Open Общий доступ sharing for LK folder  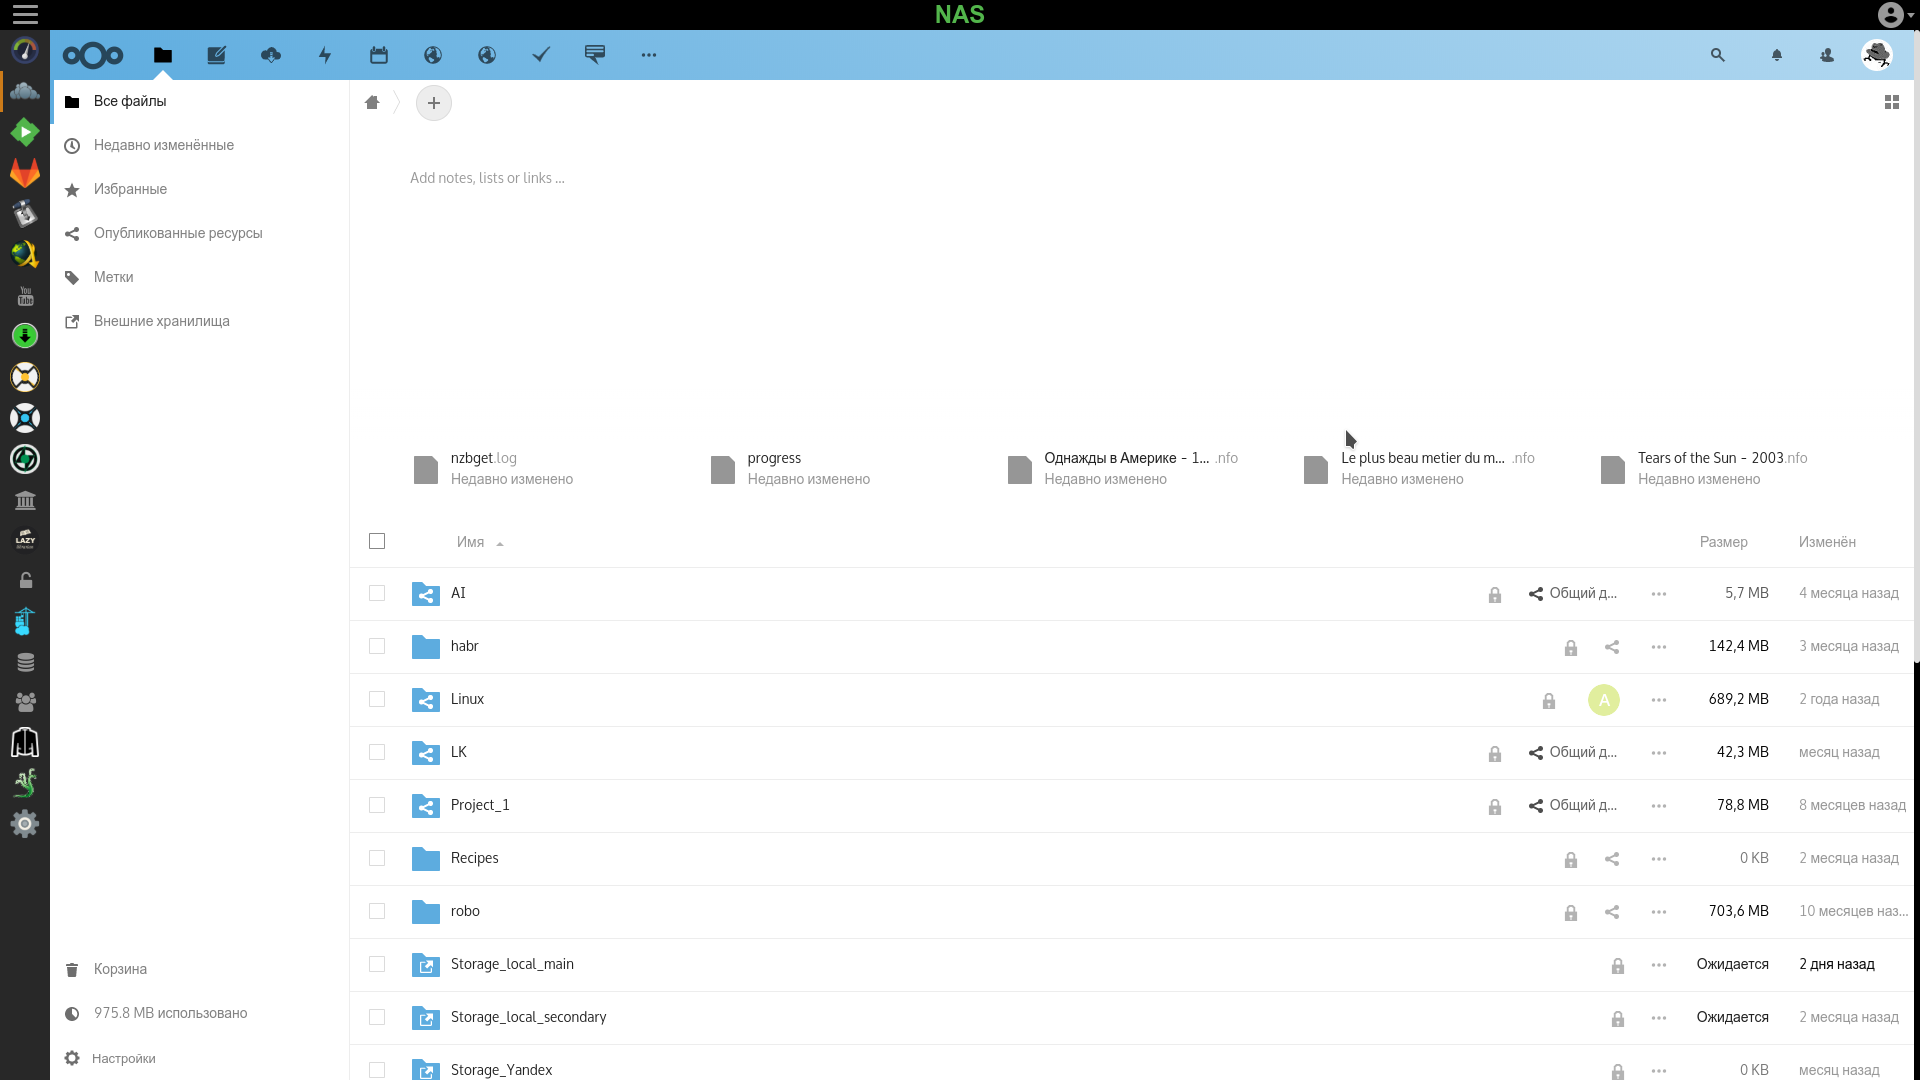[x=1572, y=752]
